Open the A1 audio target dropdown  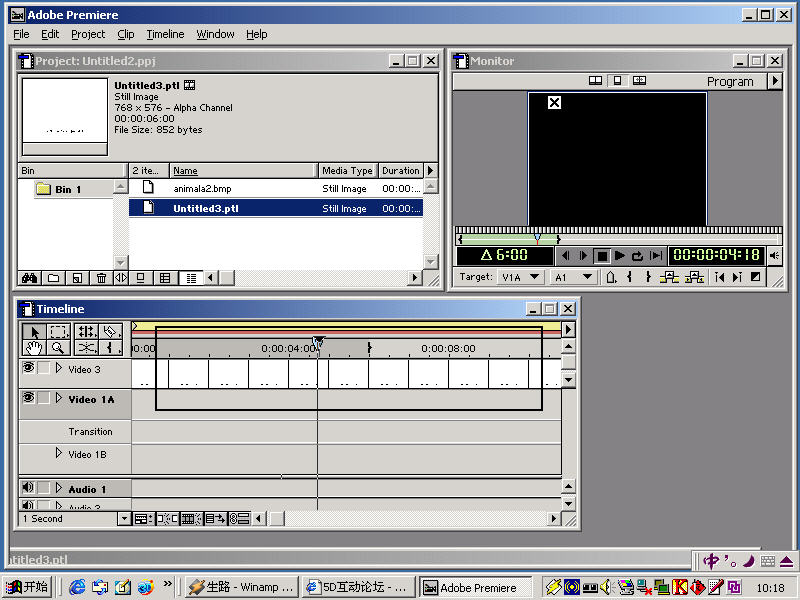(x=573, y=277)
